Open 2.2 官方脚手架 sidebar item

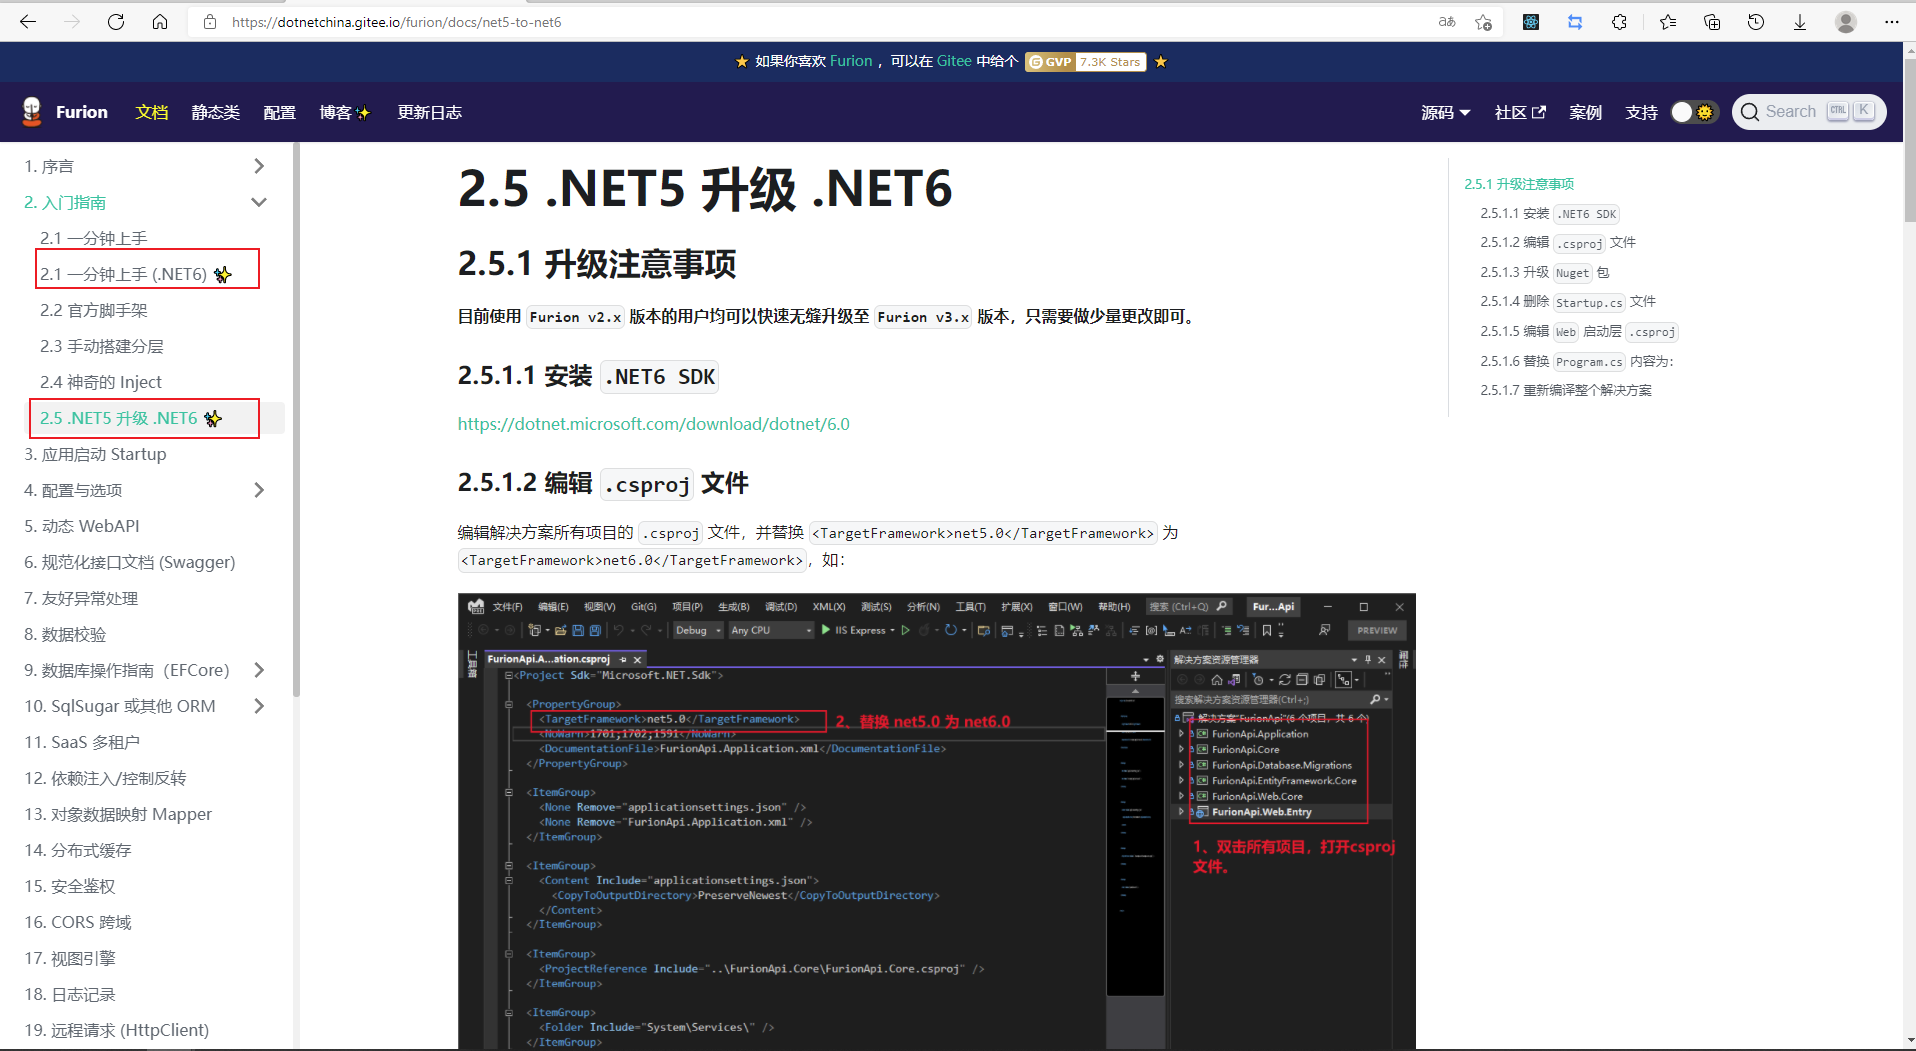coord(94,310)
